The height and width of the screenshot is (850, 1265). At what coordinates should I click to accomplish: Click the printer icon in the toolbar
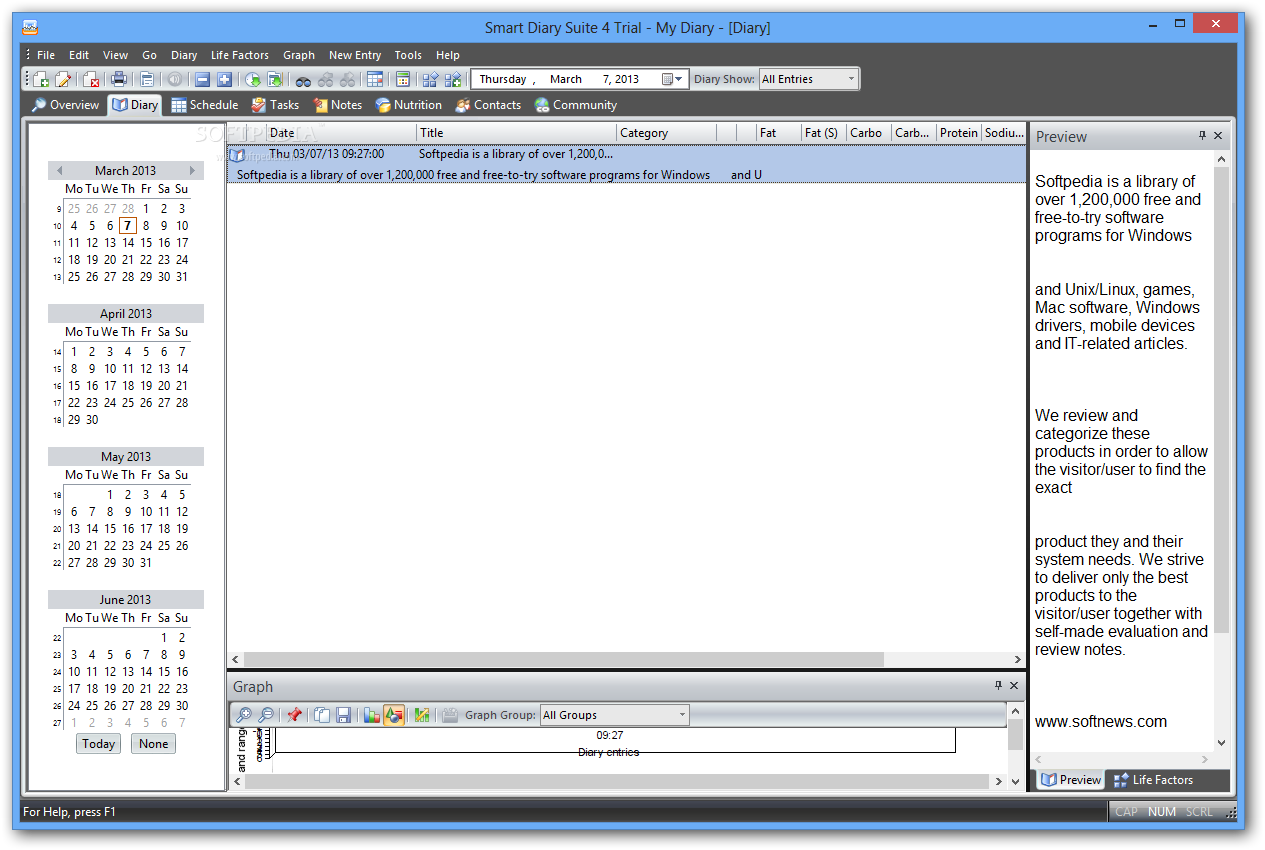[119, 80]
